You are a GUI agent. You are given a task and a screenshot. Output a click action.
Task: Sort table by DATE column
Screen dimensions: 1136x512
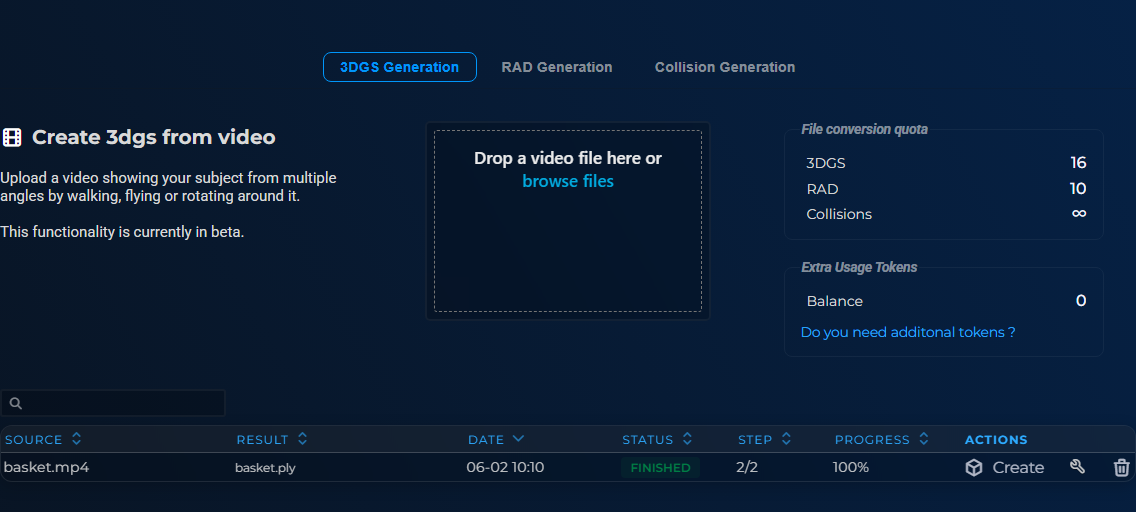pyautogui.click(x=496, y=440)
